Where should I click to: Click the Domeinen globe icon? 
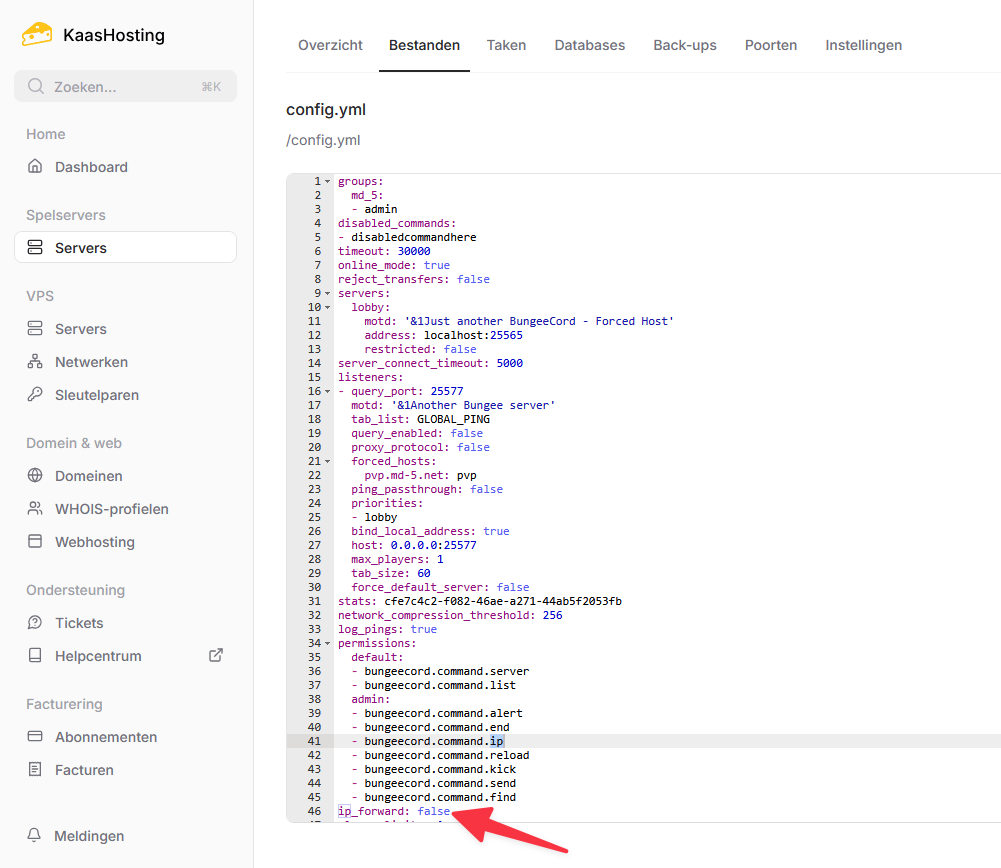(36, 476)
